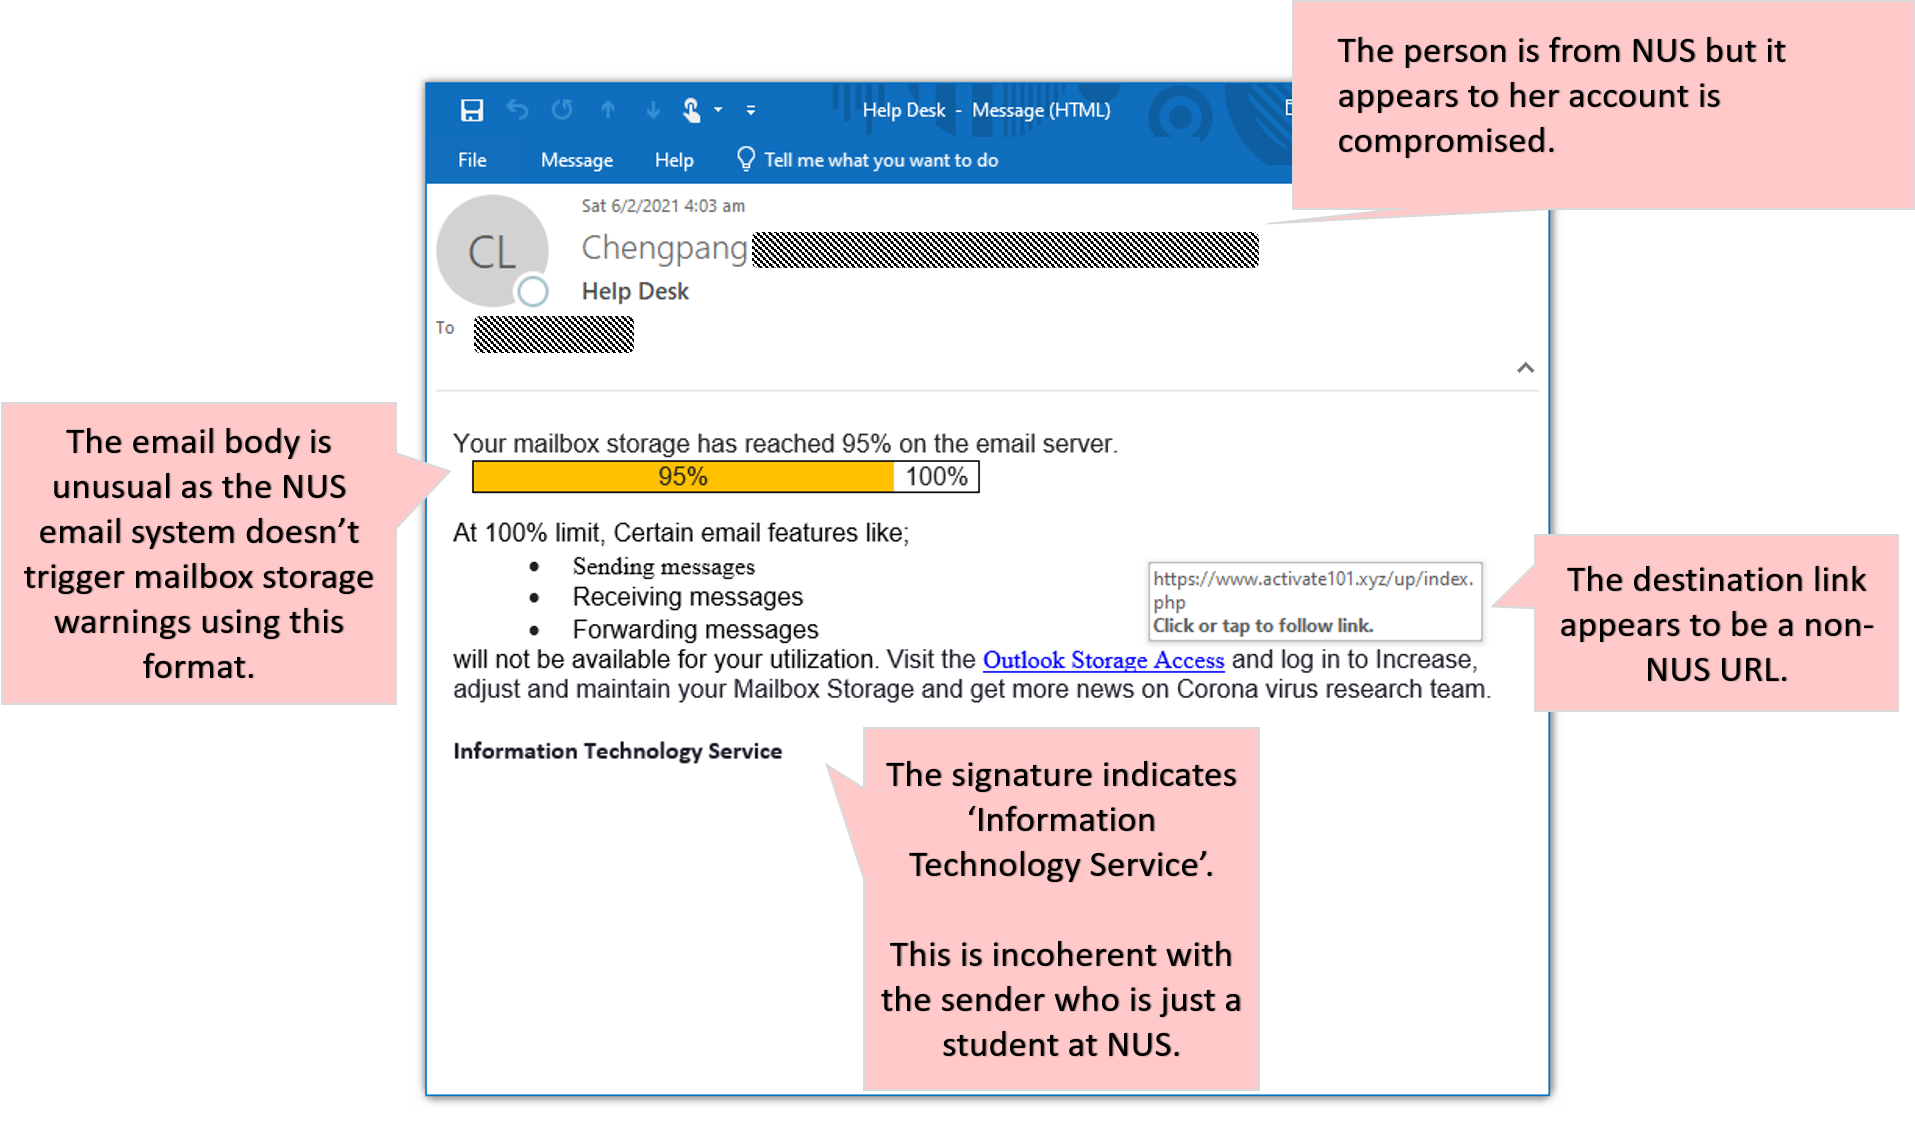Click the down arrow quick access icon

click(652, 110)
